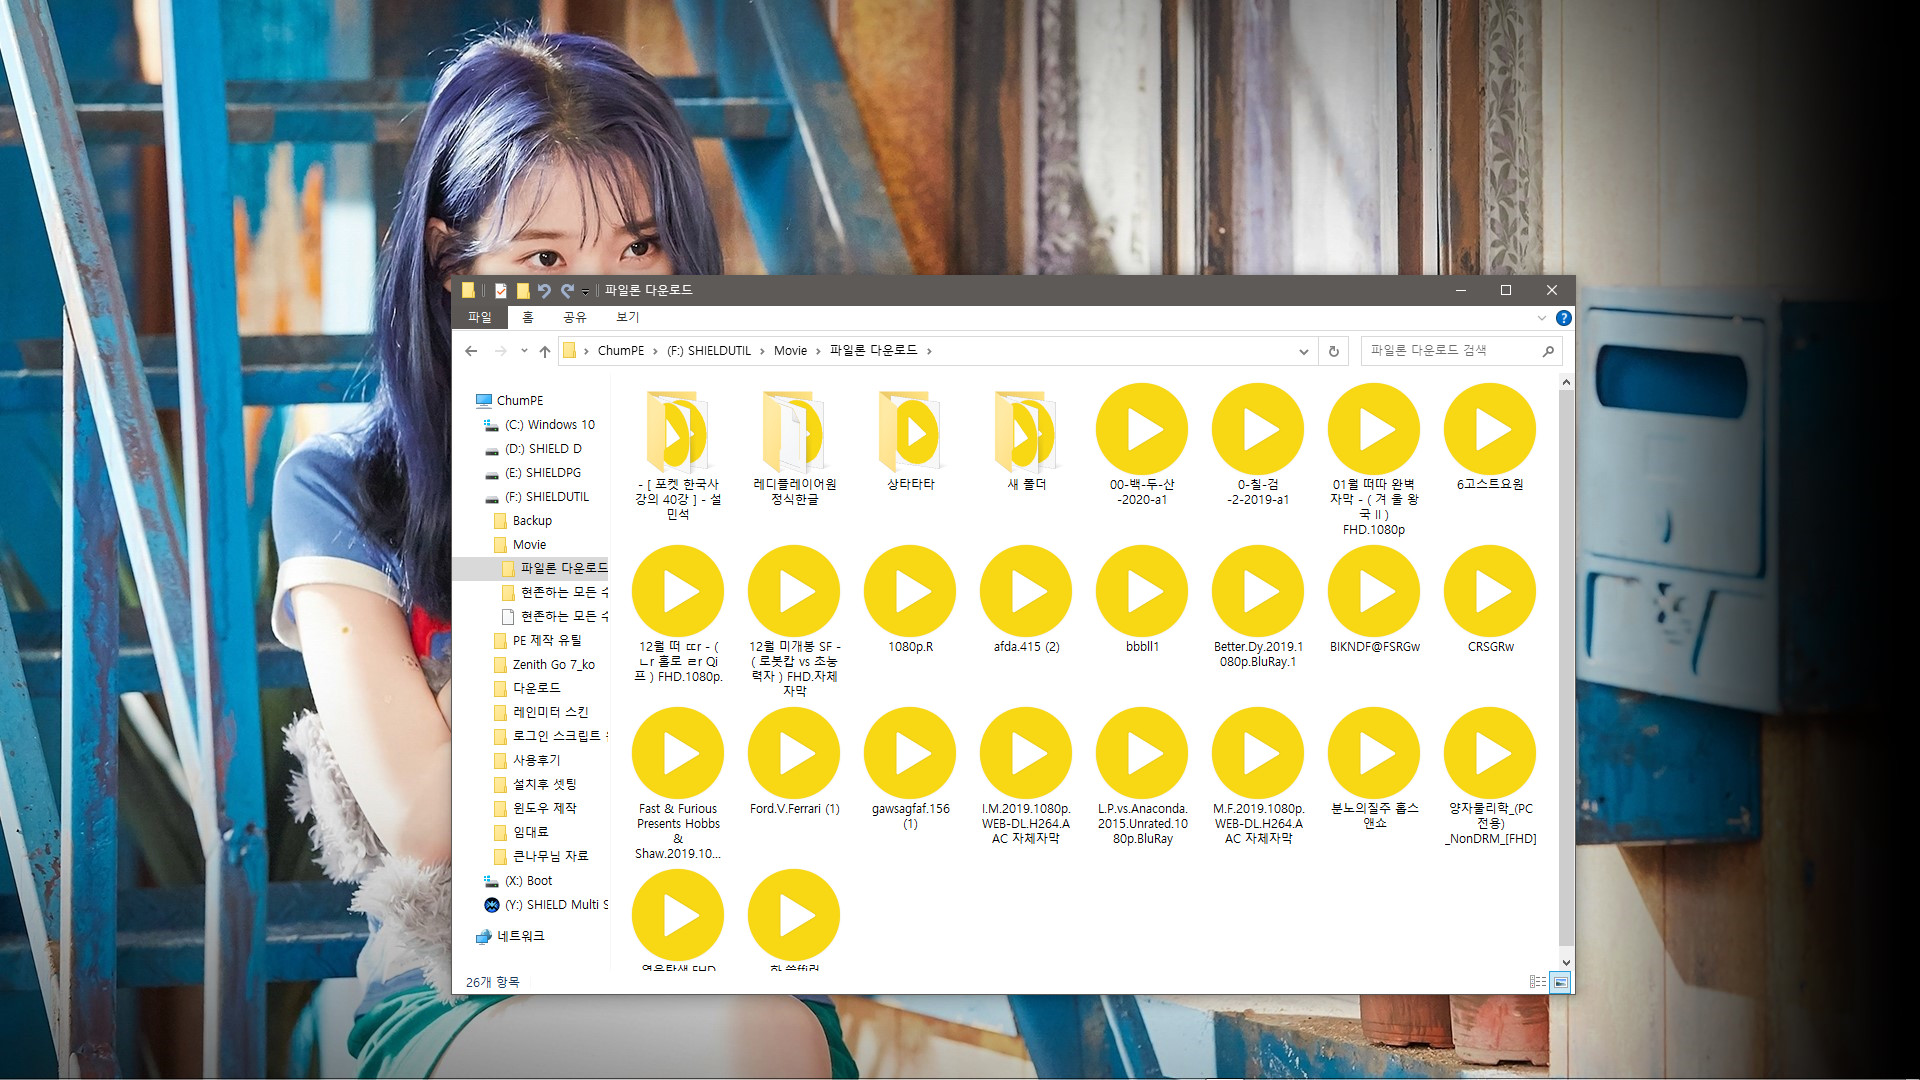This screenshot has width=1920, height=1080.
Task: Select the gawsagfaf.156 (1) video file
Action: (911, 769)
